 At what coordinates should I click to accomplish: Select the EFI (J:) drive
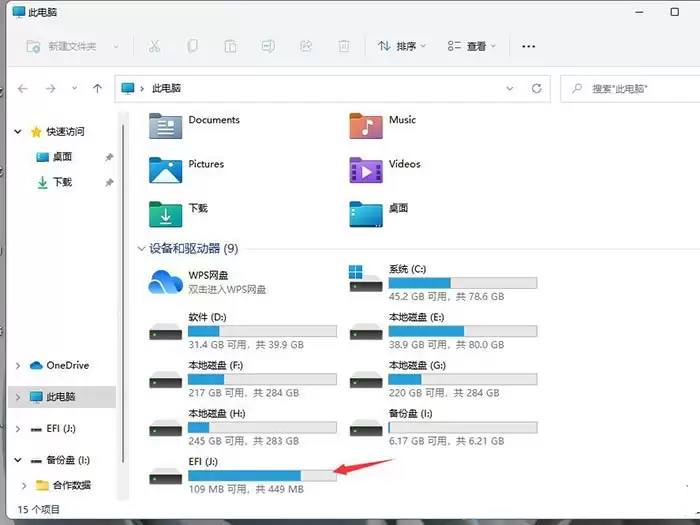(243, 476)
